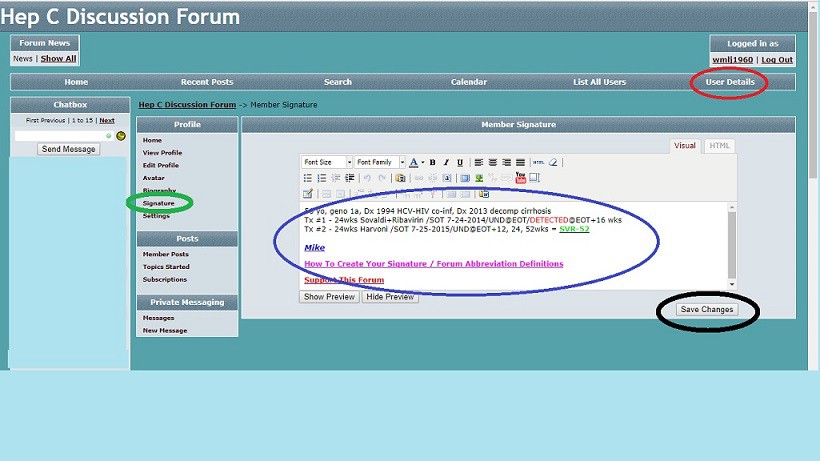
Task: Toggle bold formatting in the editor
Action: pyautogui.click(x=432, y=163)
